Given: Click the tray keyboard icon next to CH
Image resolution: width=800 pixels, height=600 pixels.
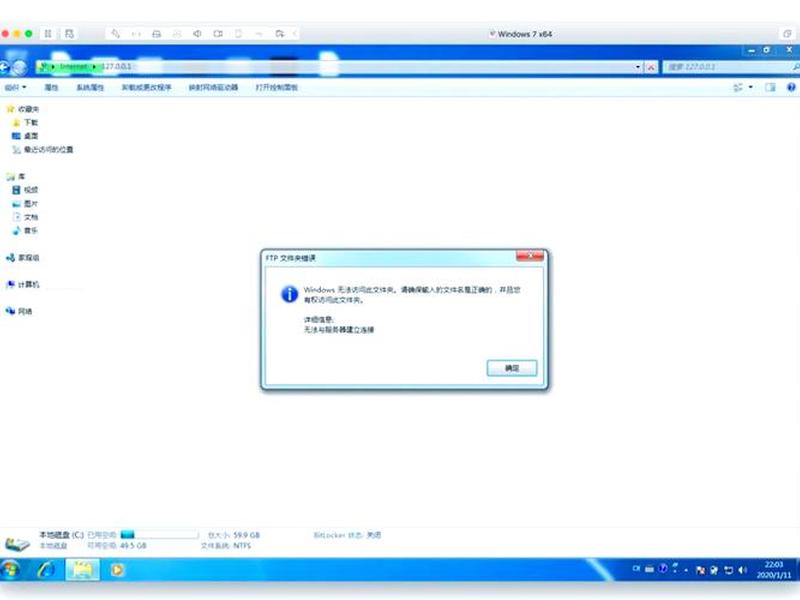Looking at the screenshot, I should [649, 568].
